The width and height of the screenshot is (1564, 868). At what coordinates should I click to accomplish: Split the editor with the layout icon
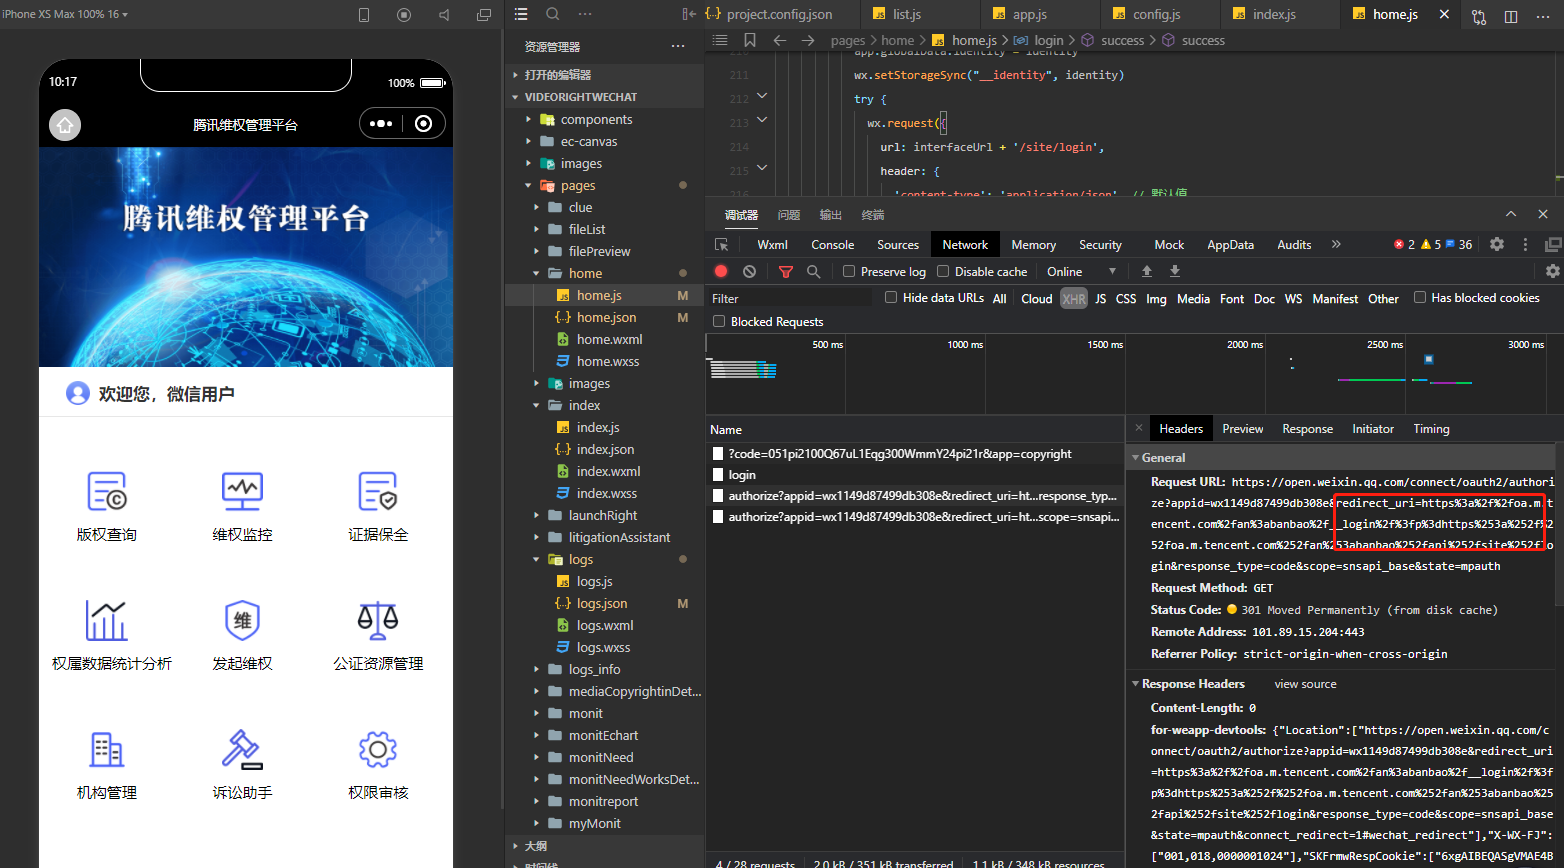(x=1511, y=15)
